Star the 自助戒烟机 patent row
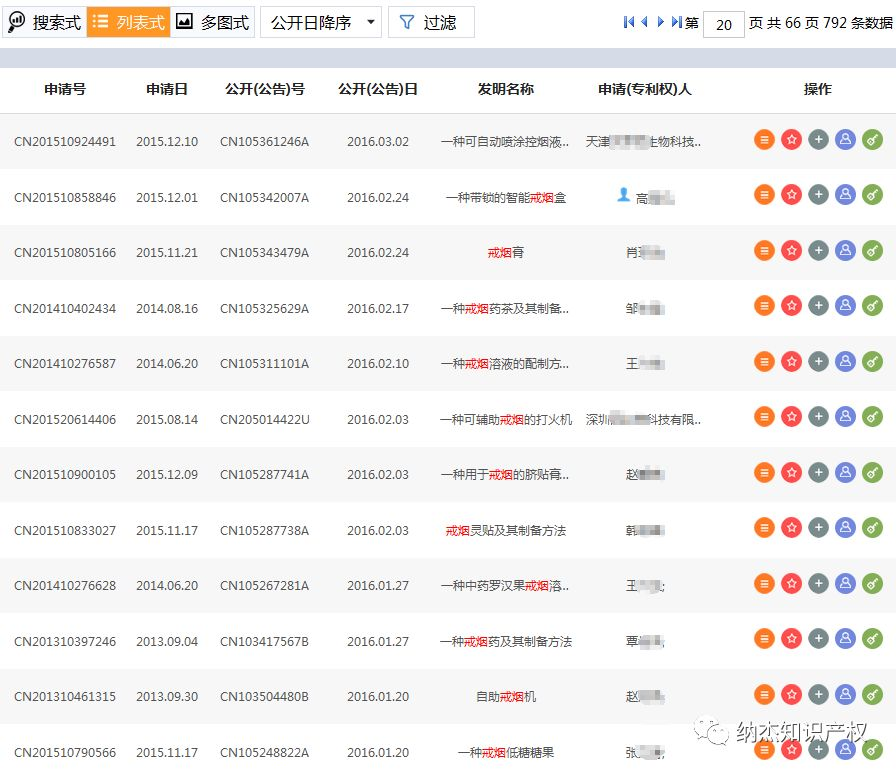The image size is (896, 771). [791, 694]
